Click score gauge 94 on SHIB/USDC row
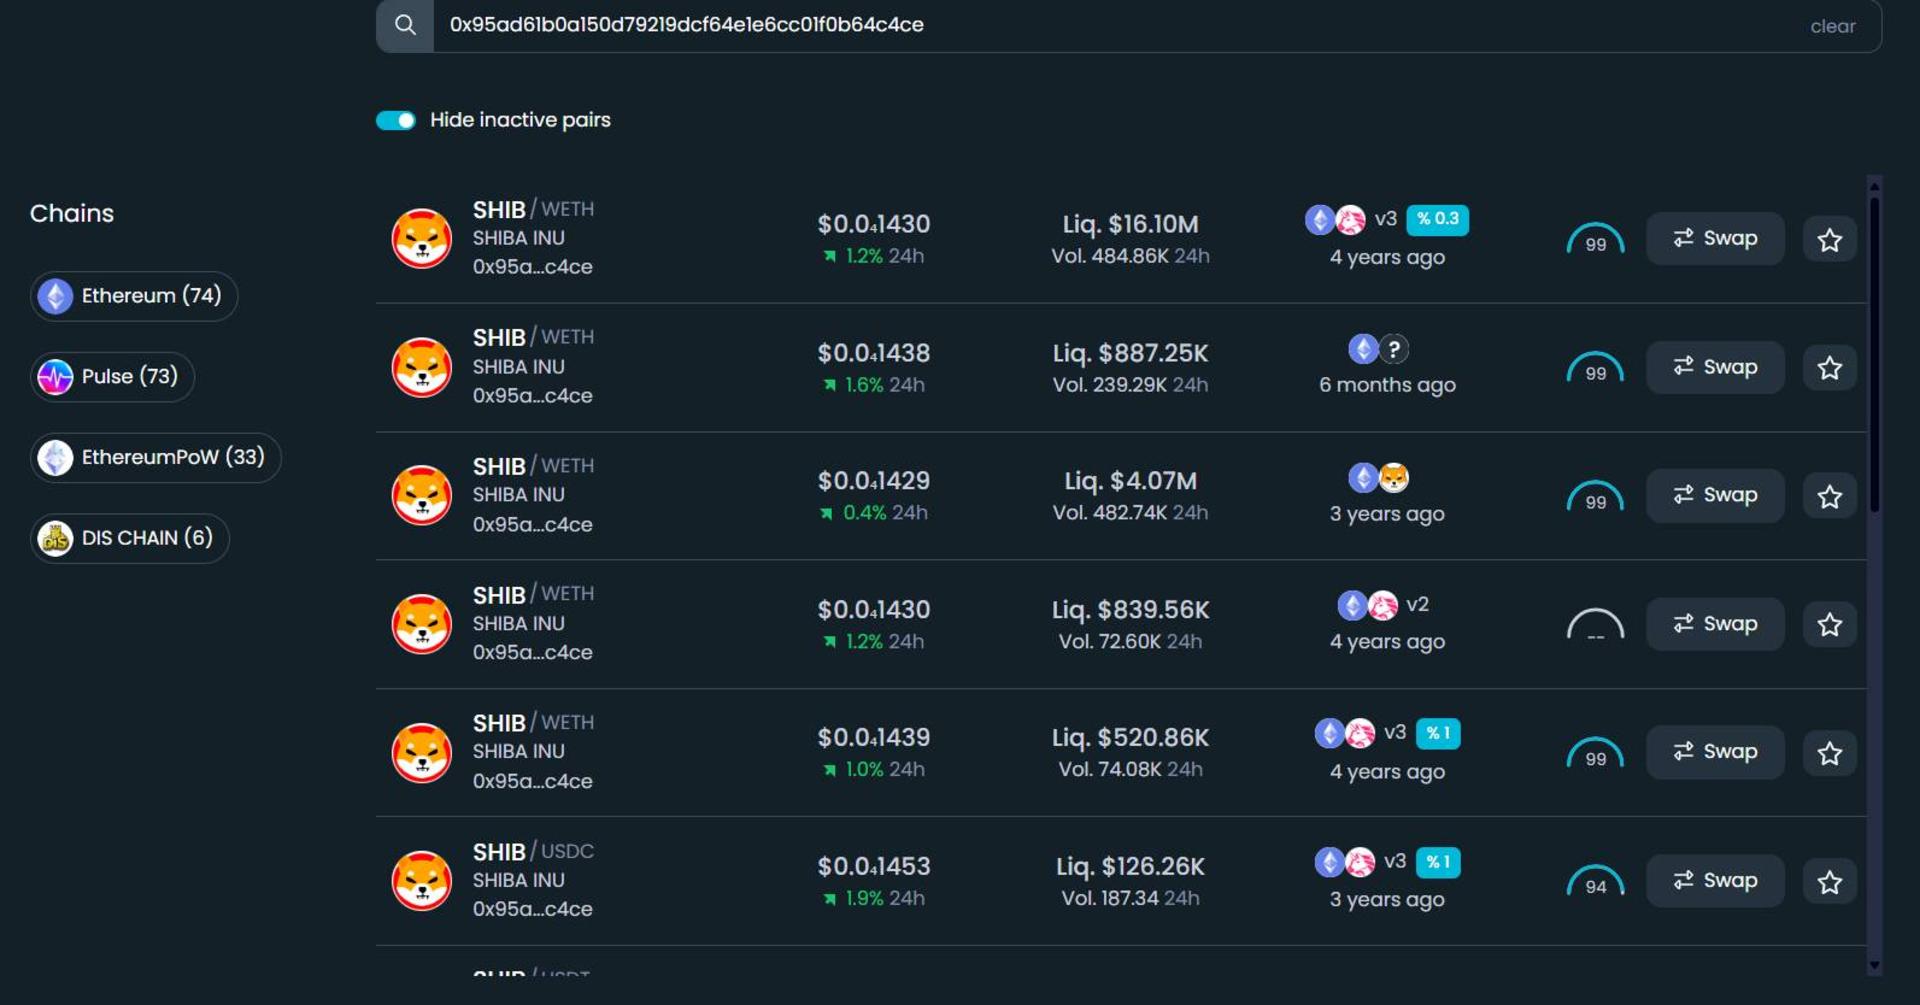The image size is (1920, 1005). click(x=1595, y=881)
